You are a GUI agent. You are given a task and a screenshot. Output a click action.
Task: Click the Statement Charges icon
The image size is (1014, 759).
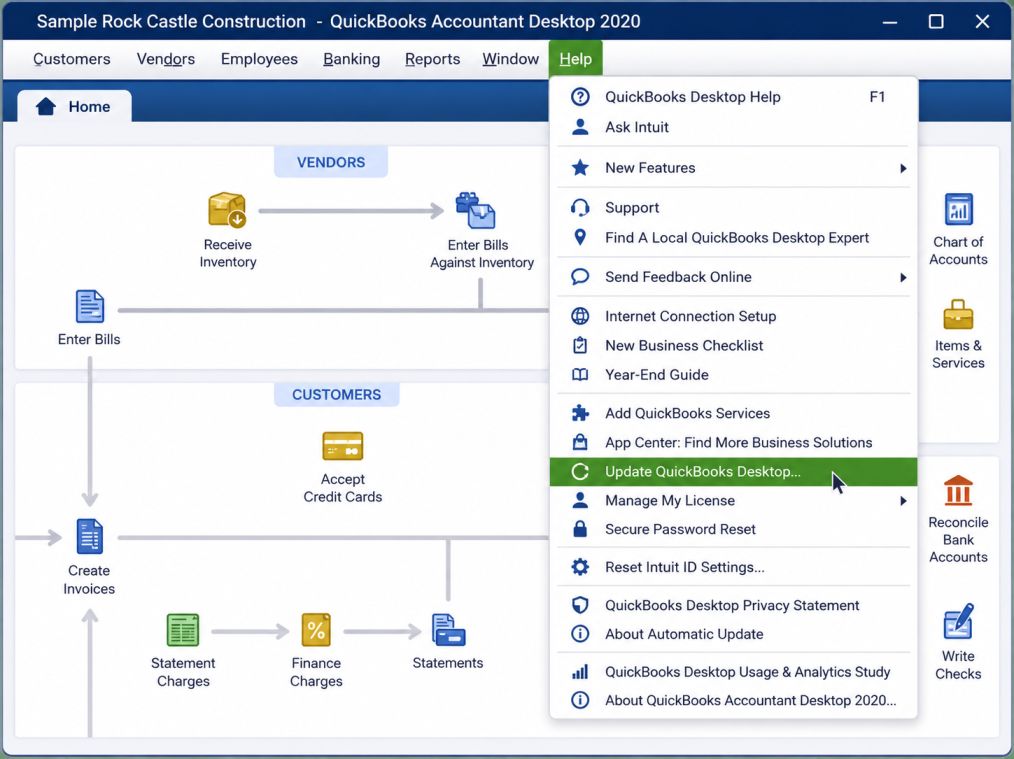183,630
